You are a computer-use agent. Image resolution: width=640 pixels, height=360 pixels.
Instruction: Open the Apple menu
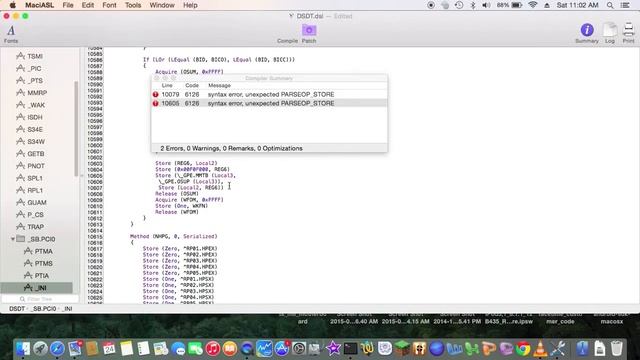(x=13, y=5)
